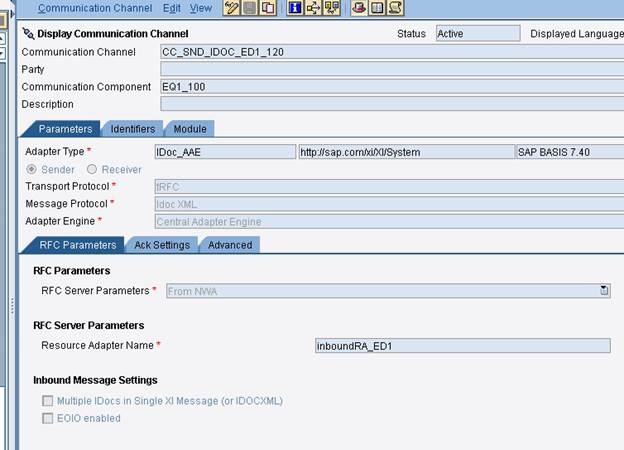
Task: Click the Inbound Message Settings heading
Action: 96,380
